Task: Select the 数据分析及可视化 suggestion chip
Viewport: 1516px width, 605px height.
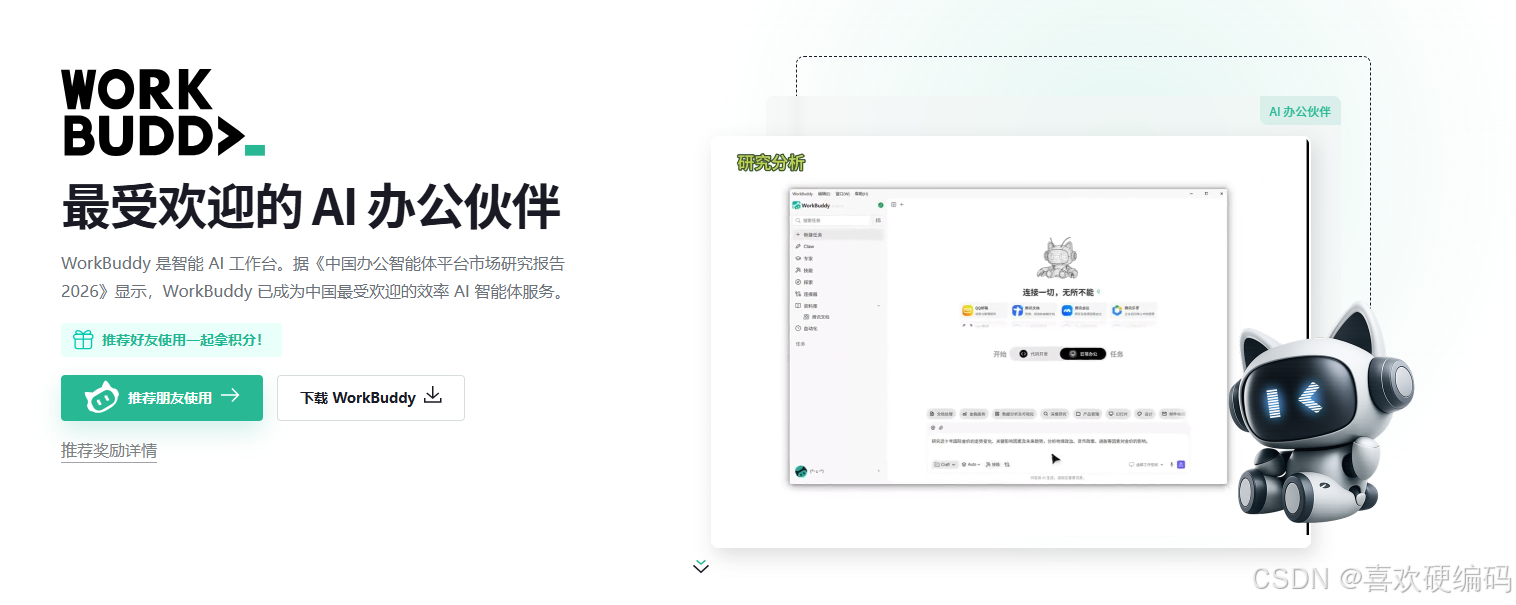Action: tap(1014, 414)
